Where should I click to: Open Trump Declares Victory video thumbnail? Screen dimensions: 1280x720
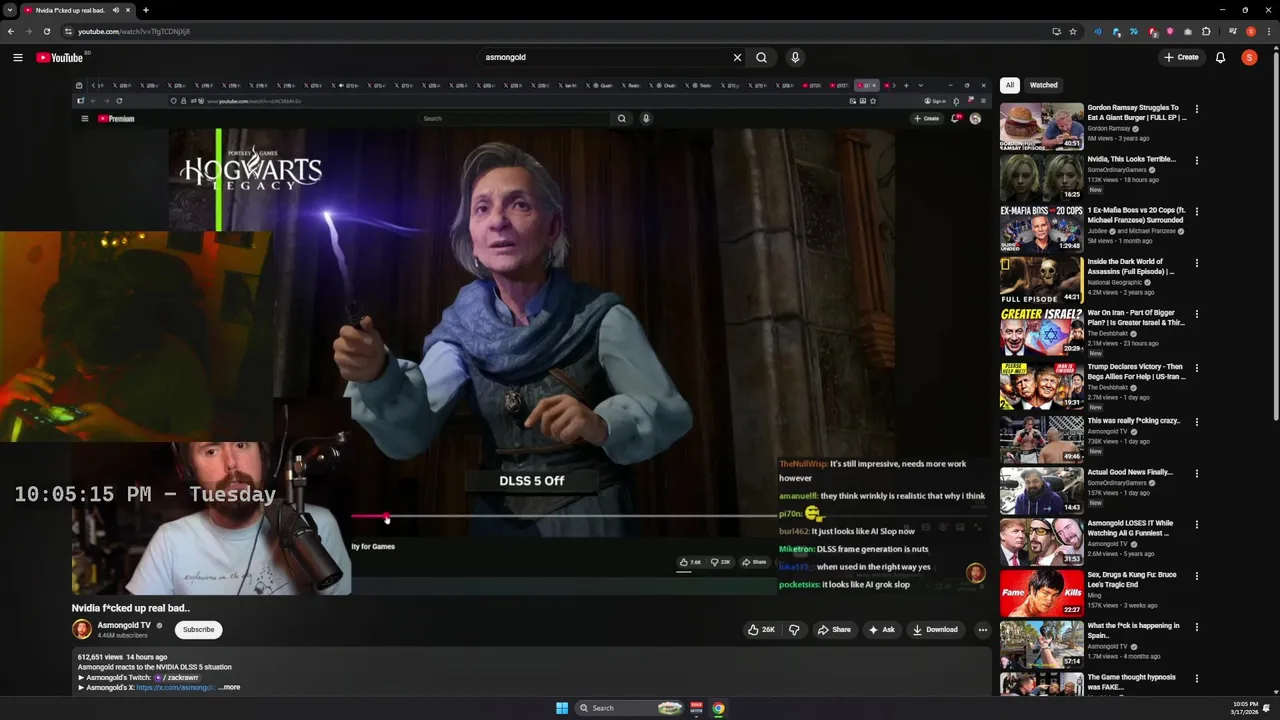[1042, 384]
